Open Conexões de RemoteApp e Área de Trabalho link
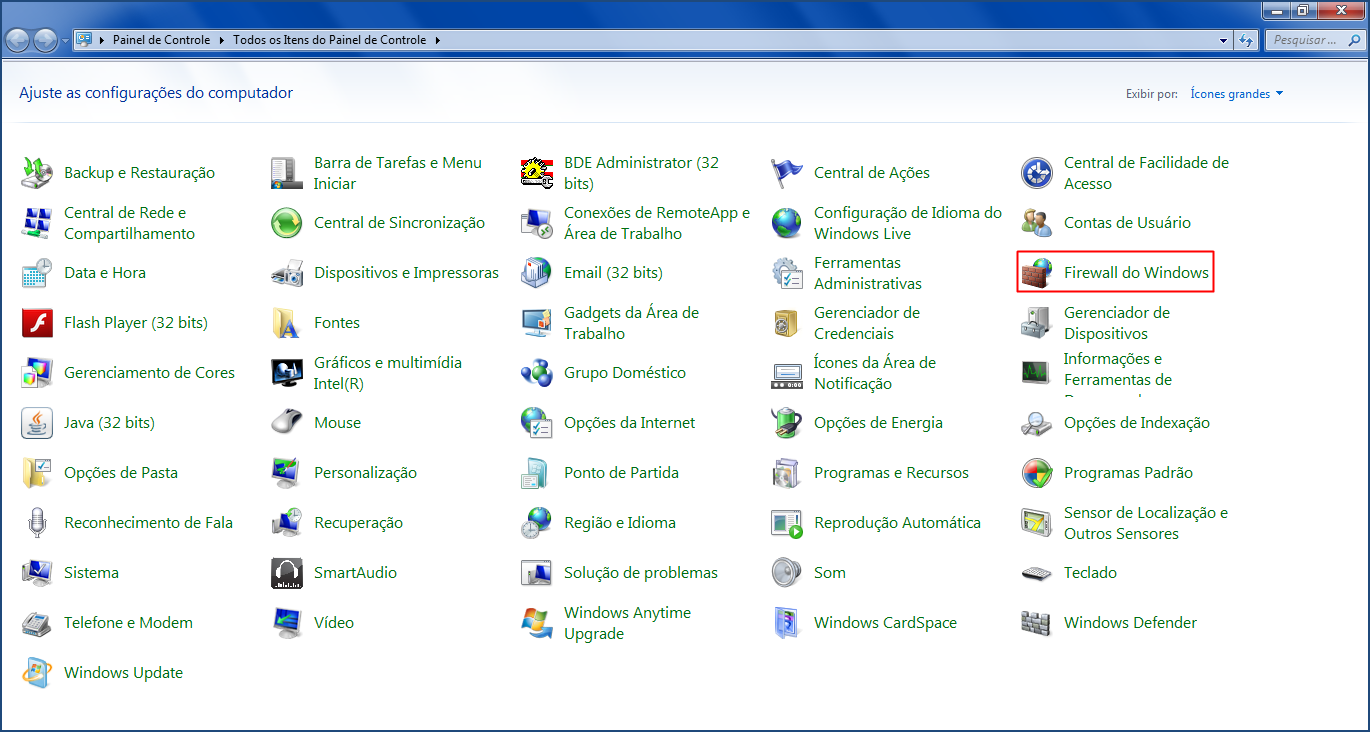The image size is (1370, 732). point(657,223)
